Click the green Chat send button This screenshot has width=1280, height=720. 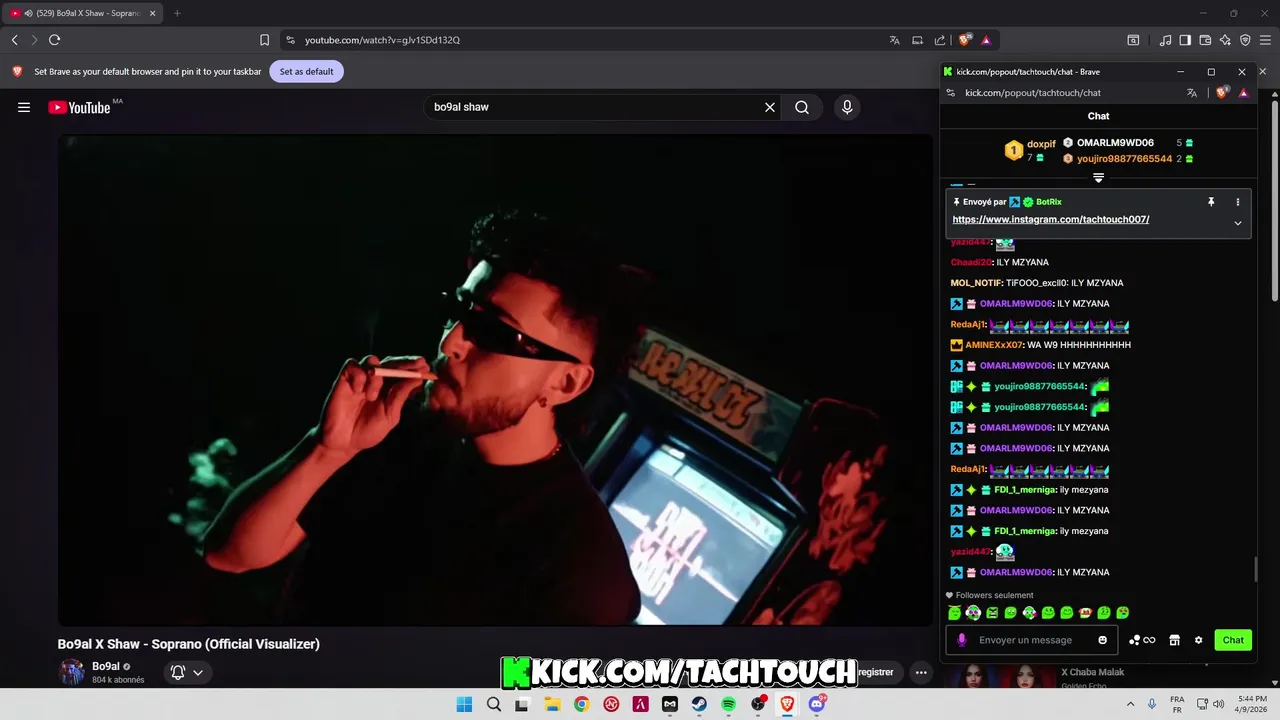[1233, 640]
